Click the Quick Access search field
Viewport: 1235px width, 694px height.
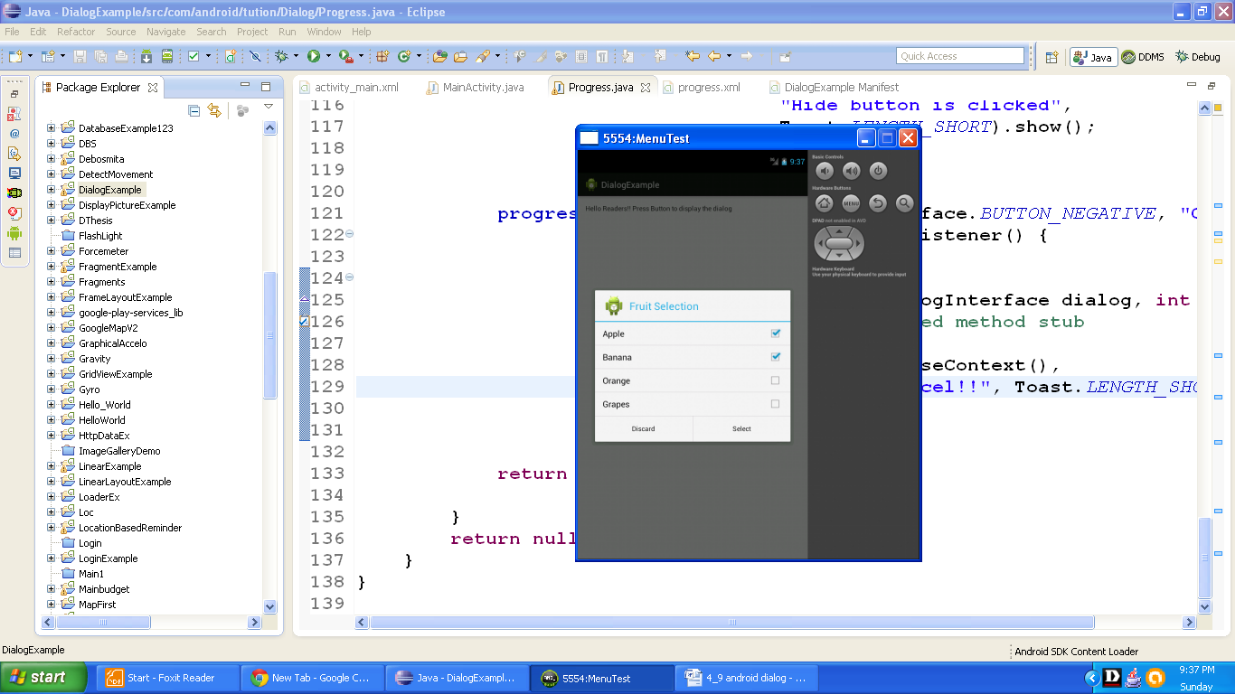click(960, 56)
